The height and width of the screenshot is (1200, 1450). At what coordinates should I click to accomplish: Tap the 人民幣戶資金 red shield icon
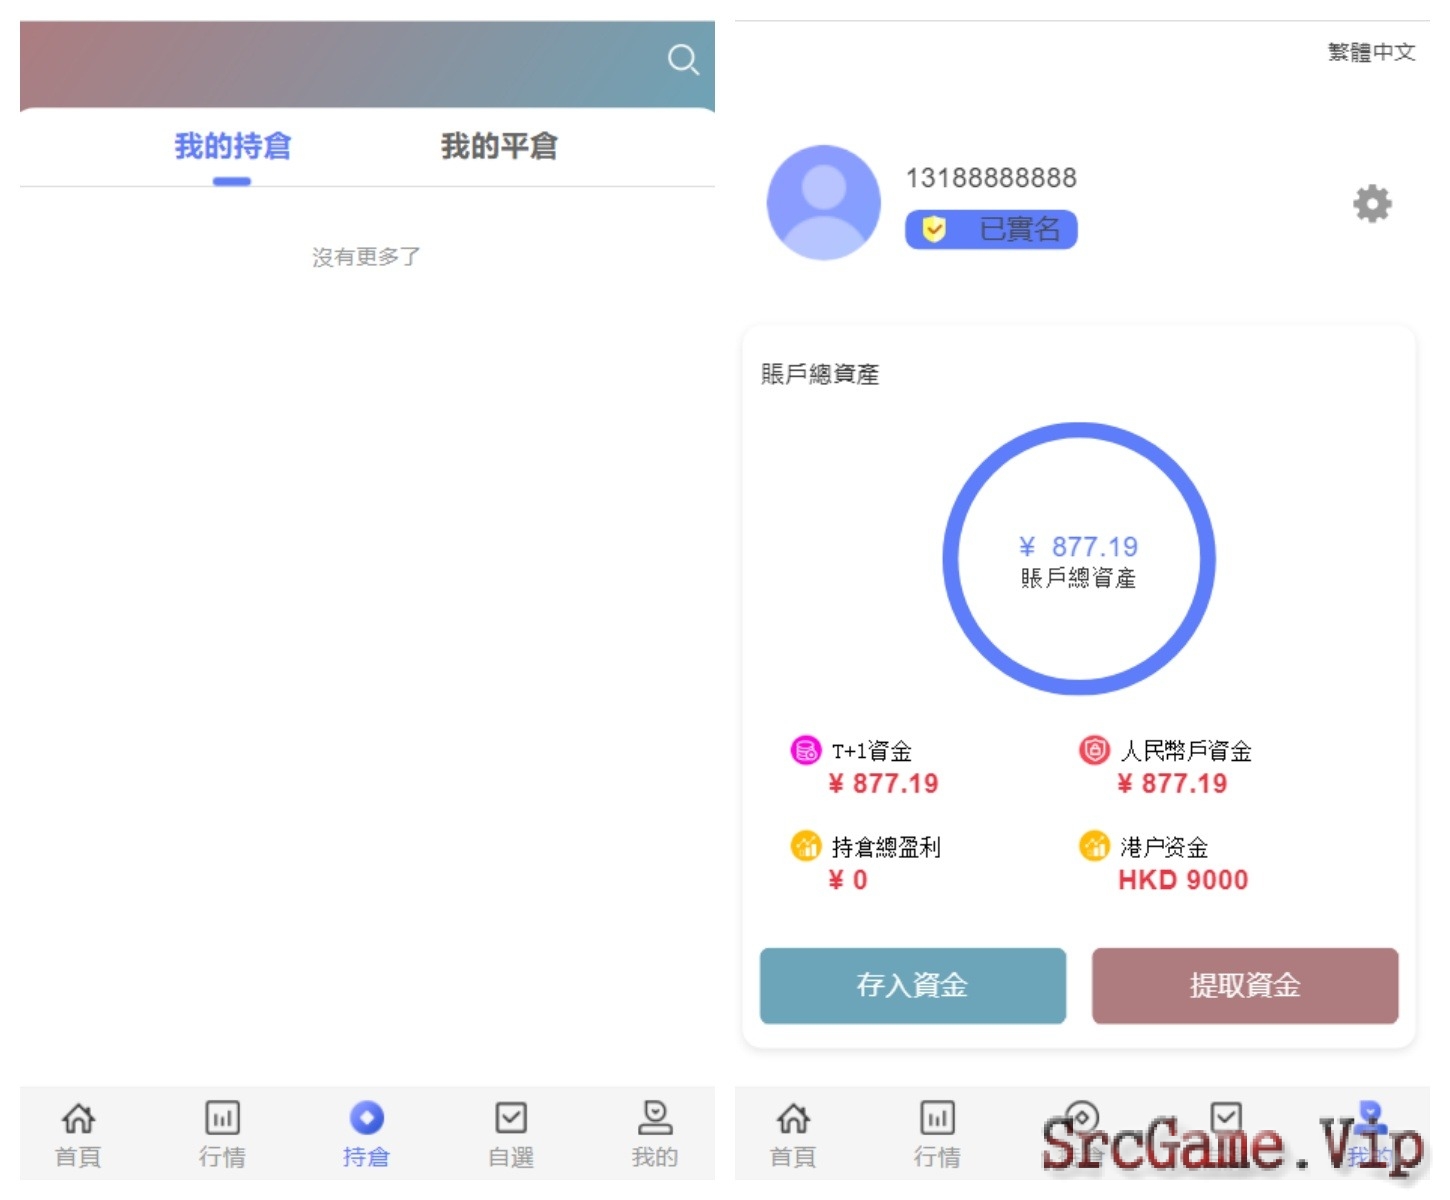point(1094,750)
